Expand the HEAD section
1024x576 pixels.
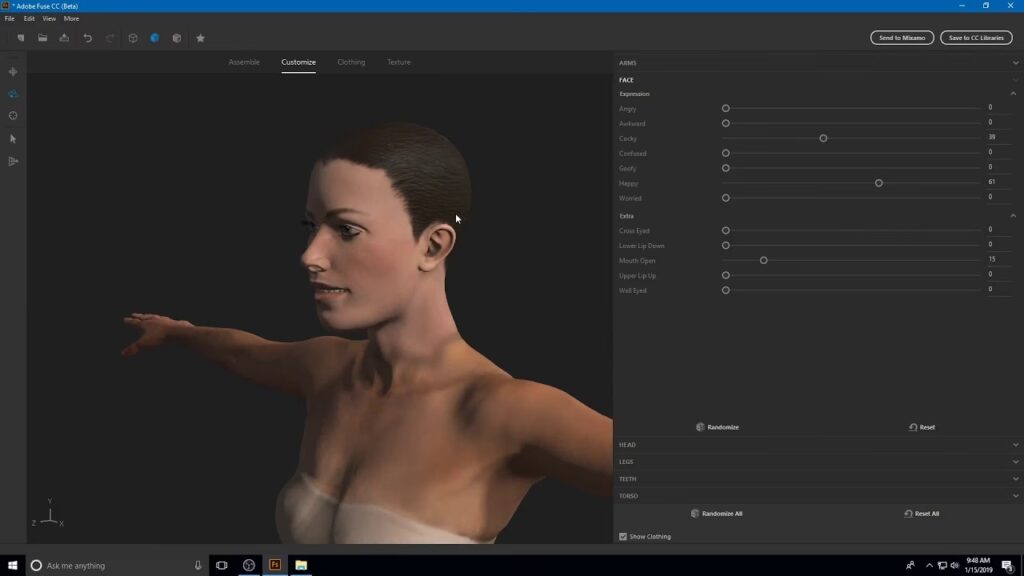1015,445
